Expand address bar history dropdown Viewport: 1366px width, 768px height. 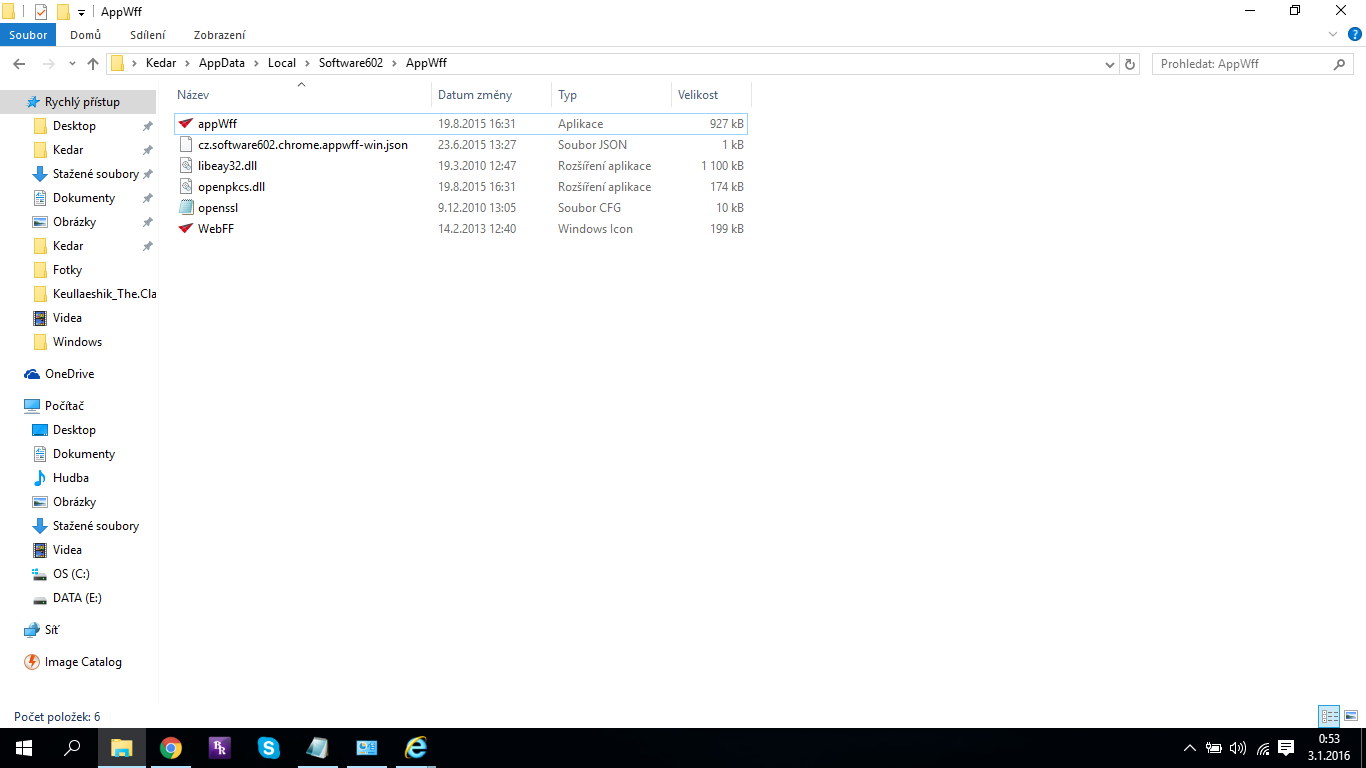pos(1110,64)
